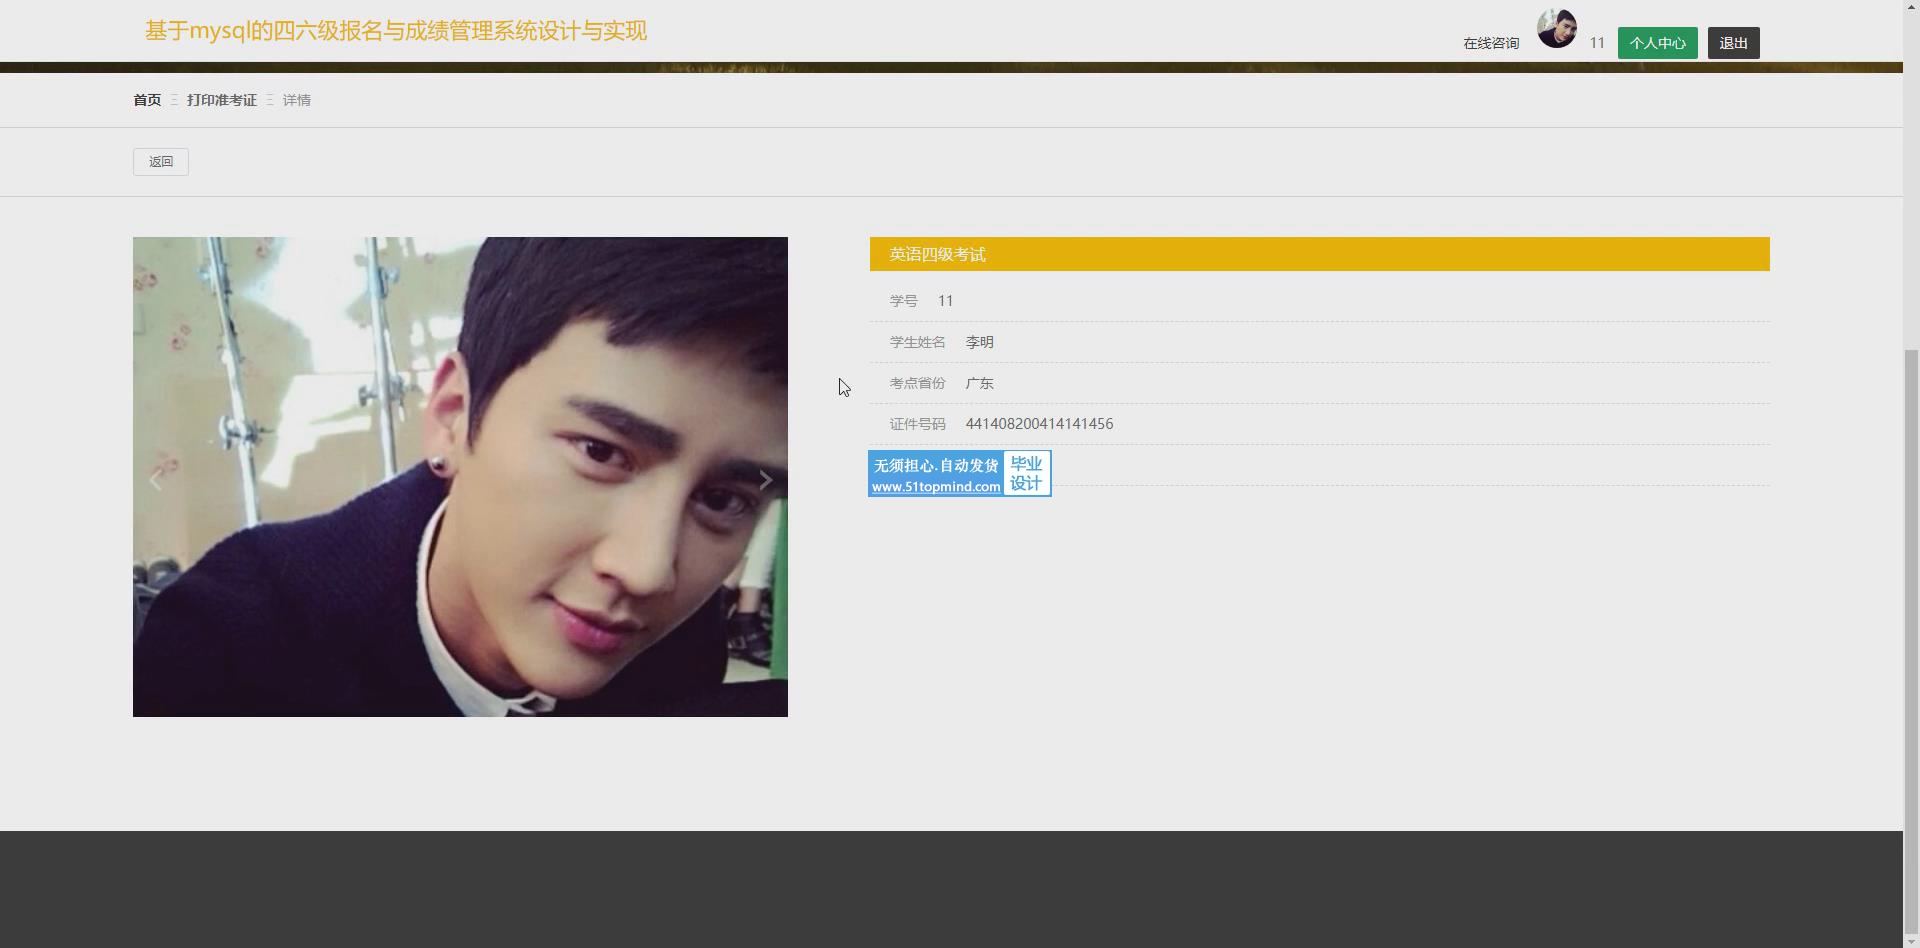Click the 英语四级考试 title bar
This screenshot has height=948, width=1920.
(x=1320, y=254)
